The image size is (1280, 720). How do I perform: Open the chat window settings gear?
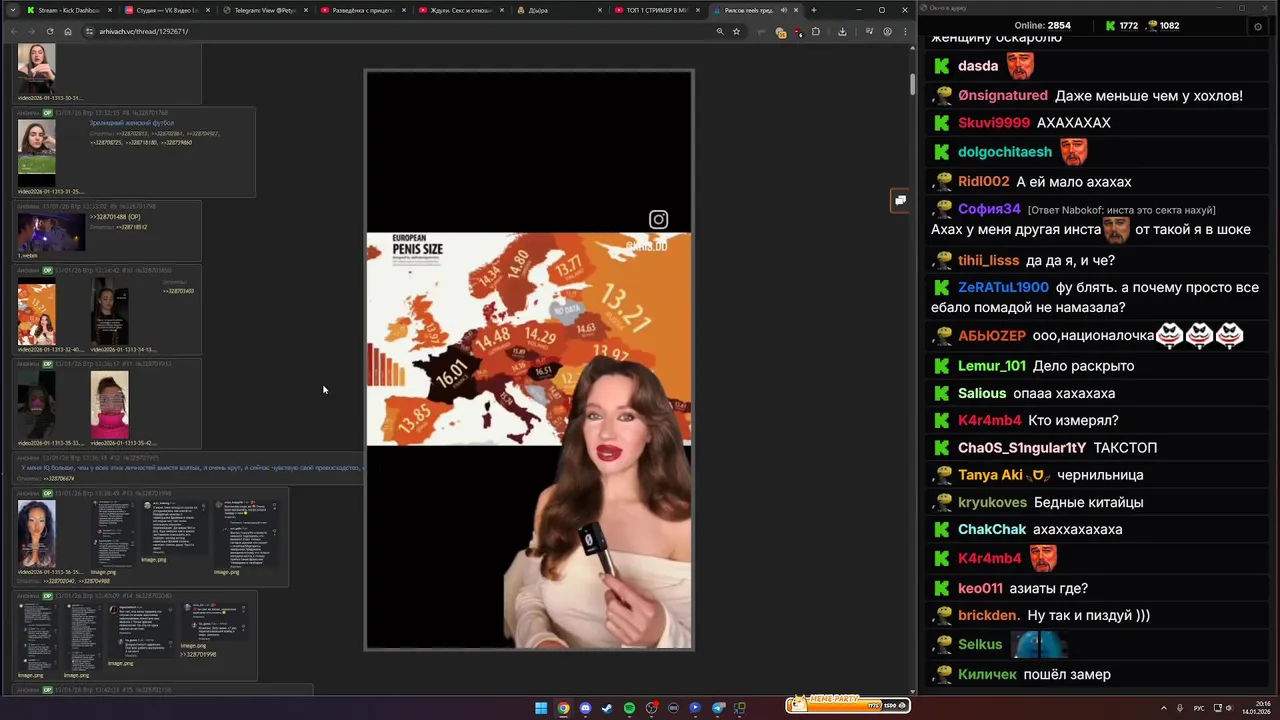(x=1258, y=26)
